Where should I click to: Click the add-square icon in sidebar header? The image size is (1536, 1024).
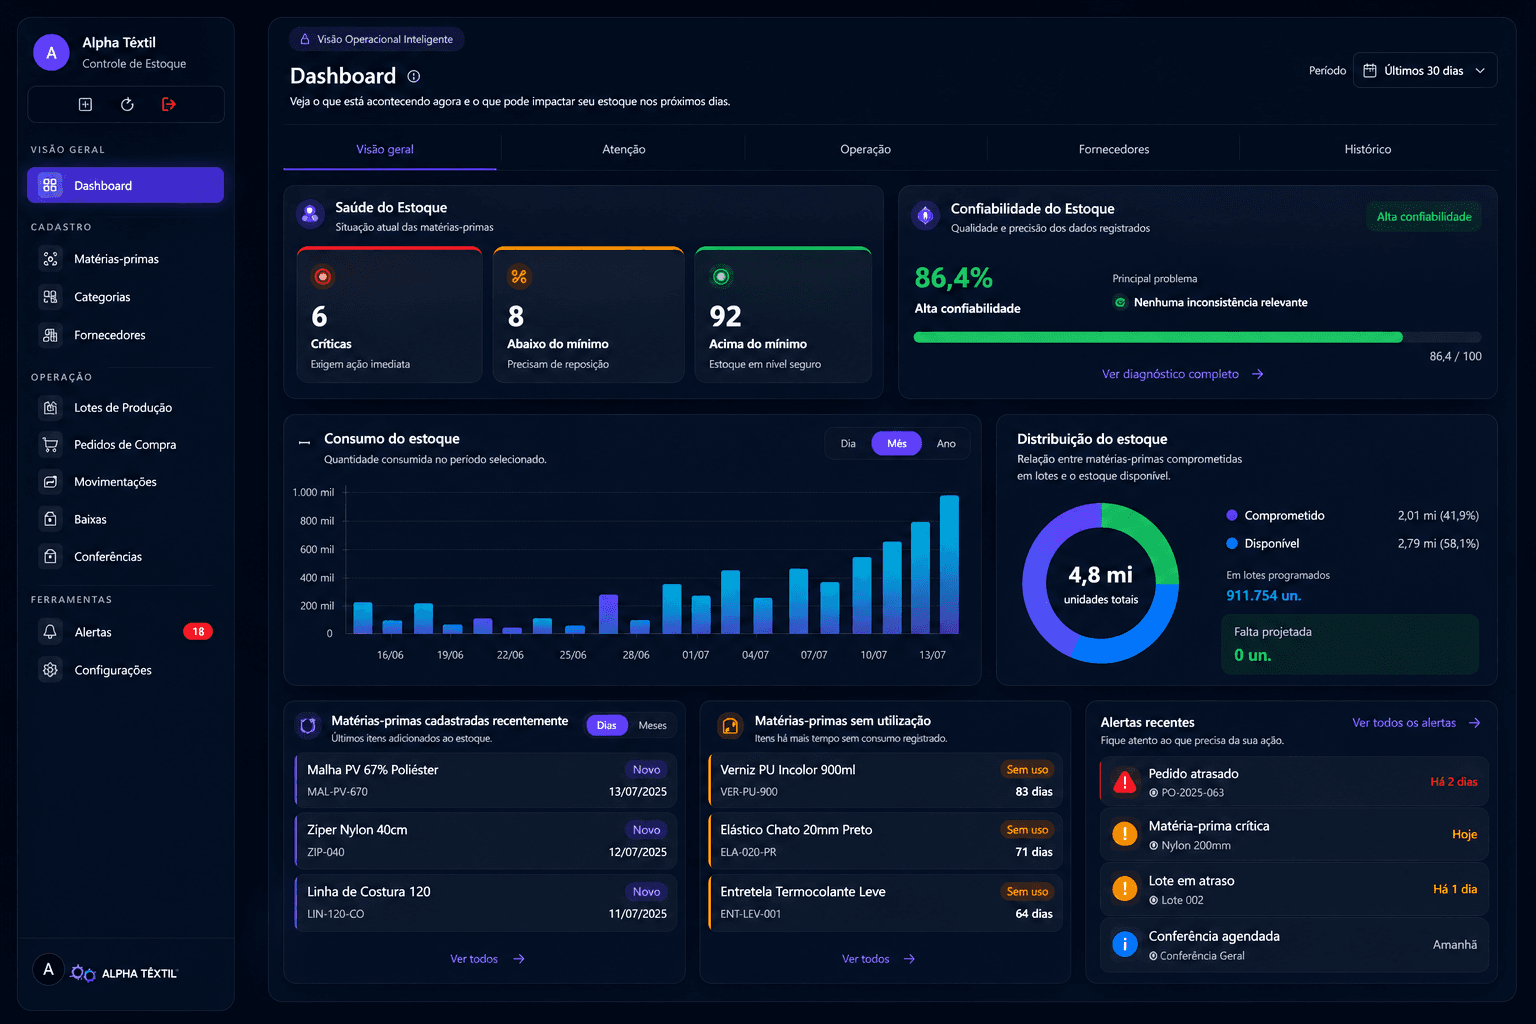(85, 104)
